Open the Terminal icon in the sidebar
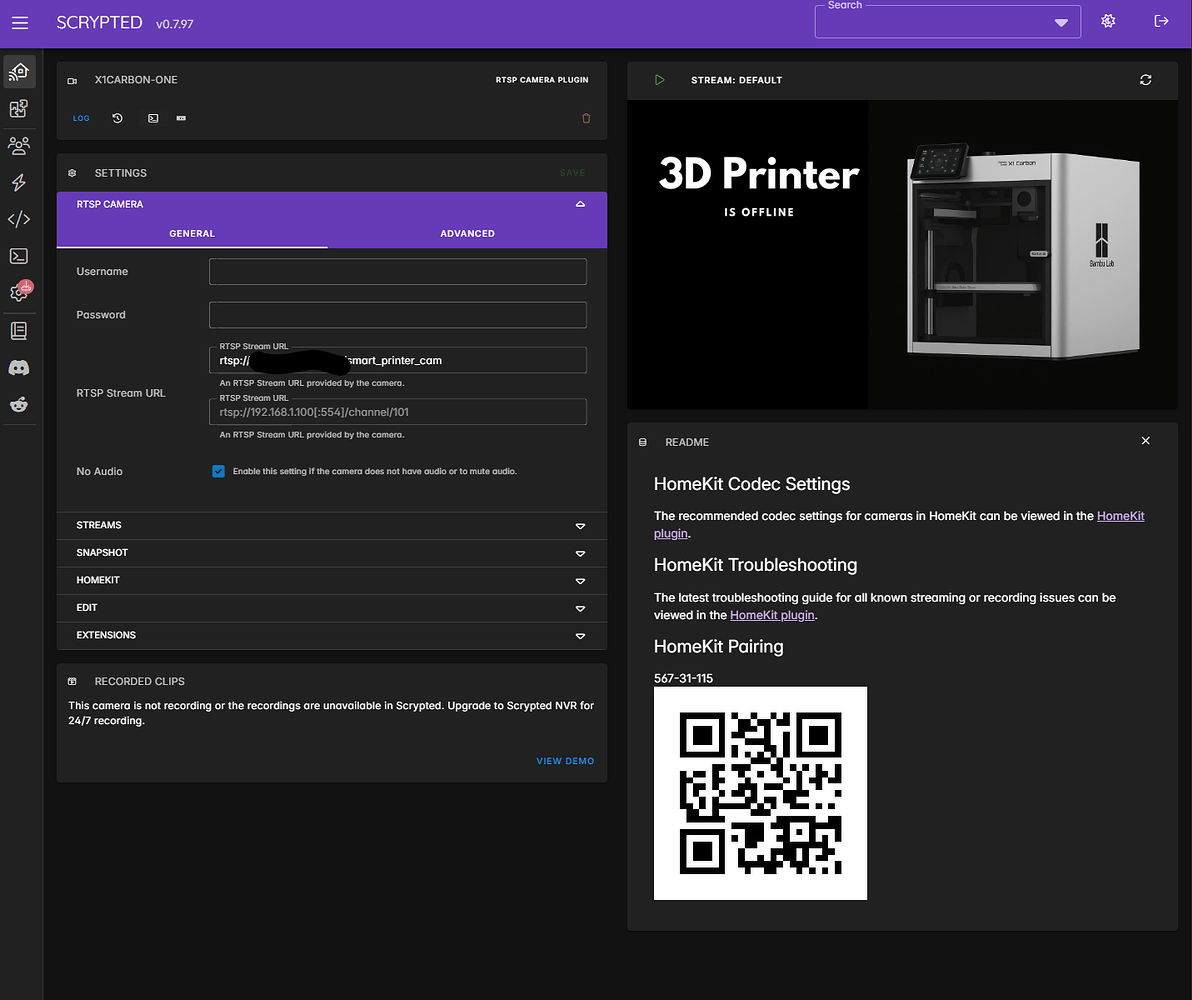This screenshot has width=1192, height=1000. click(x=18, y=256)
